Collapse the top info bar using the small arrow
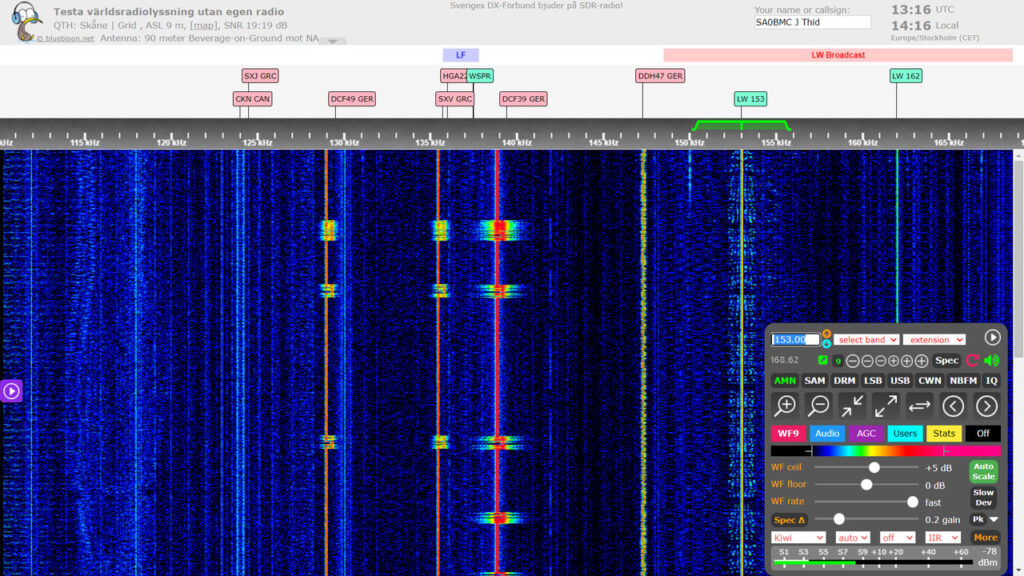The image size is (1024, 576). pos(332,41)
